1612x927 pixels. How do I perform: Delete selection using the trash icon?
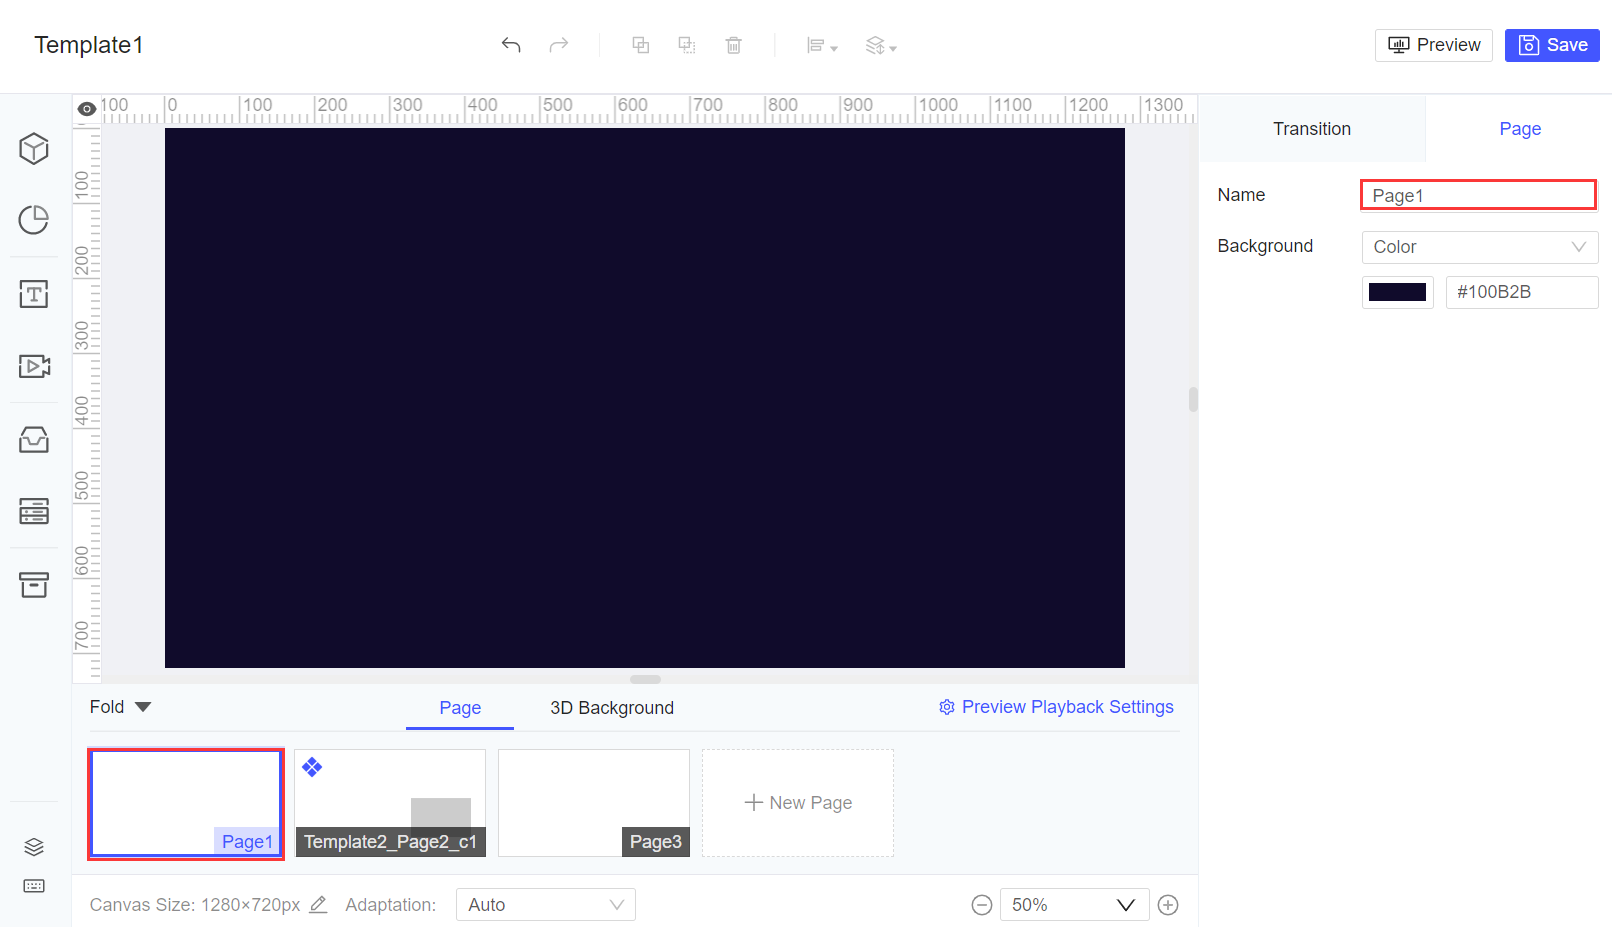(734, 45)
